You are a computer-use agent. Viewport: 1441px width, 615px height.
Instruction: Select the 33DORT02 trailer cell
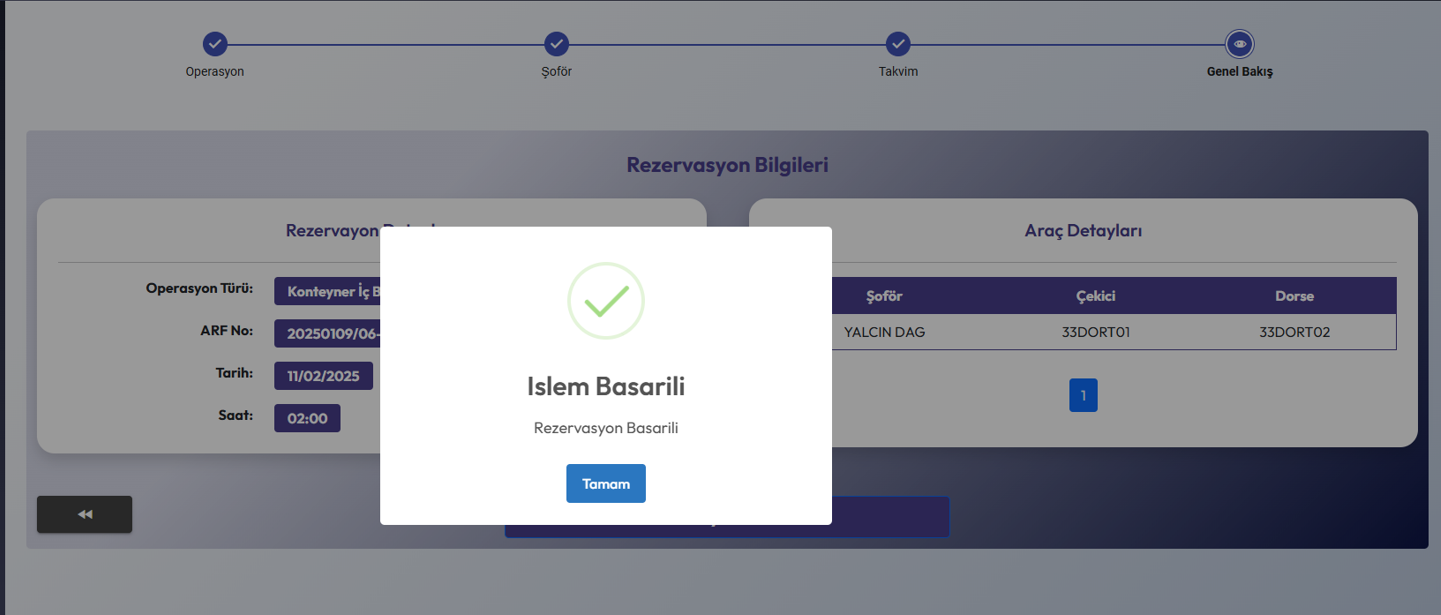point(1294,332)
